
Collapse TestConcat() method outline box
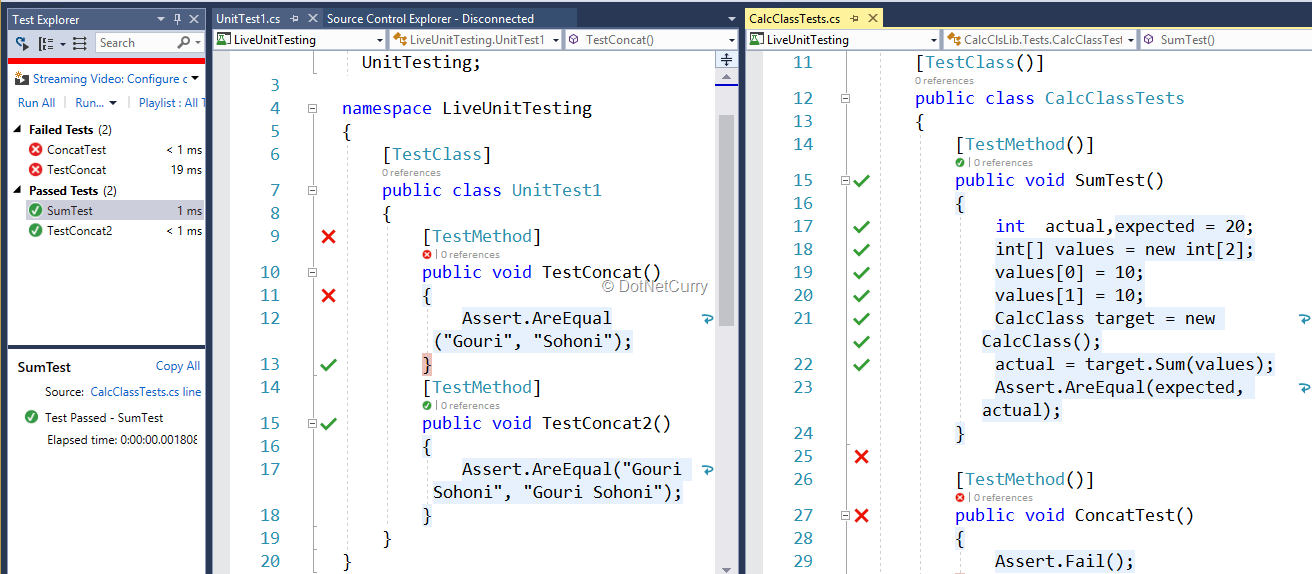(x=312, y=272)
